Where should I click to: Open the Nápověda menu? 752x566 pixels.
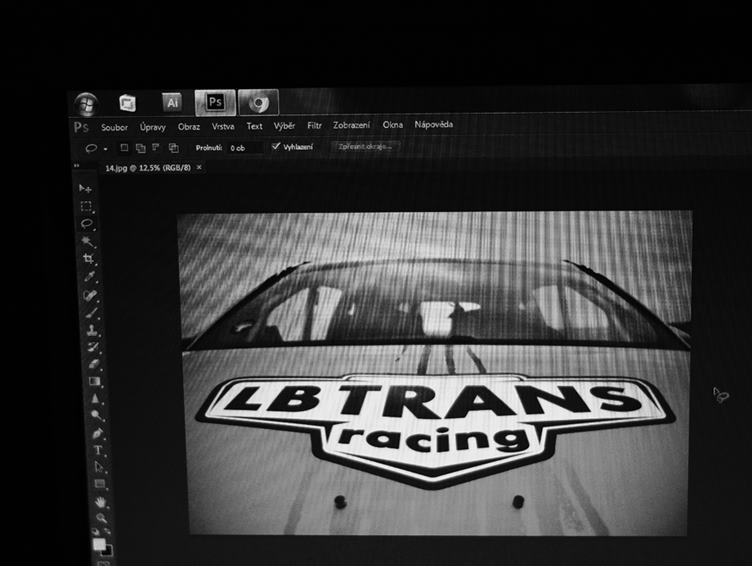pyautogui.click(x=434, y=124)
